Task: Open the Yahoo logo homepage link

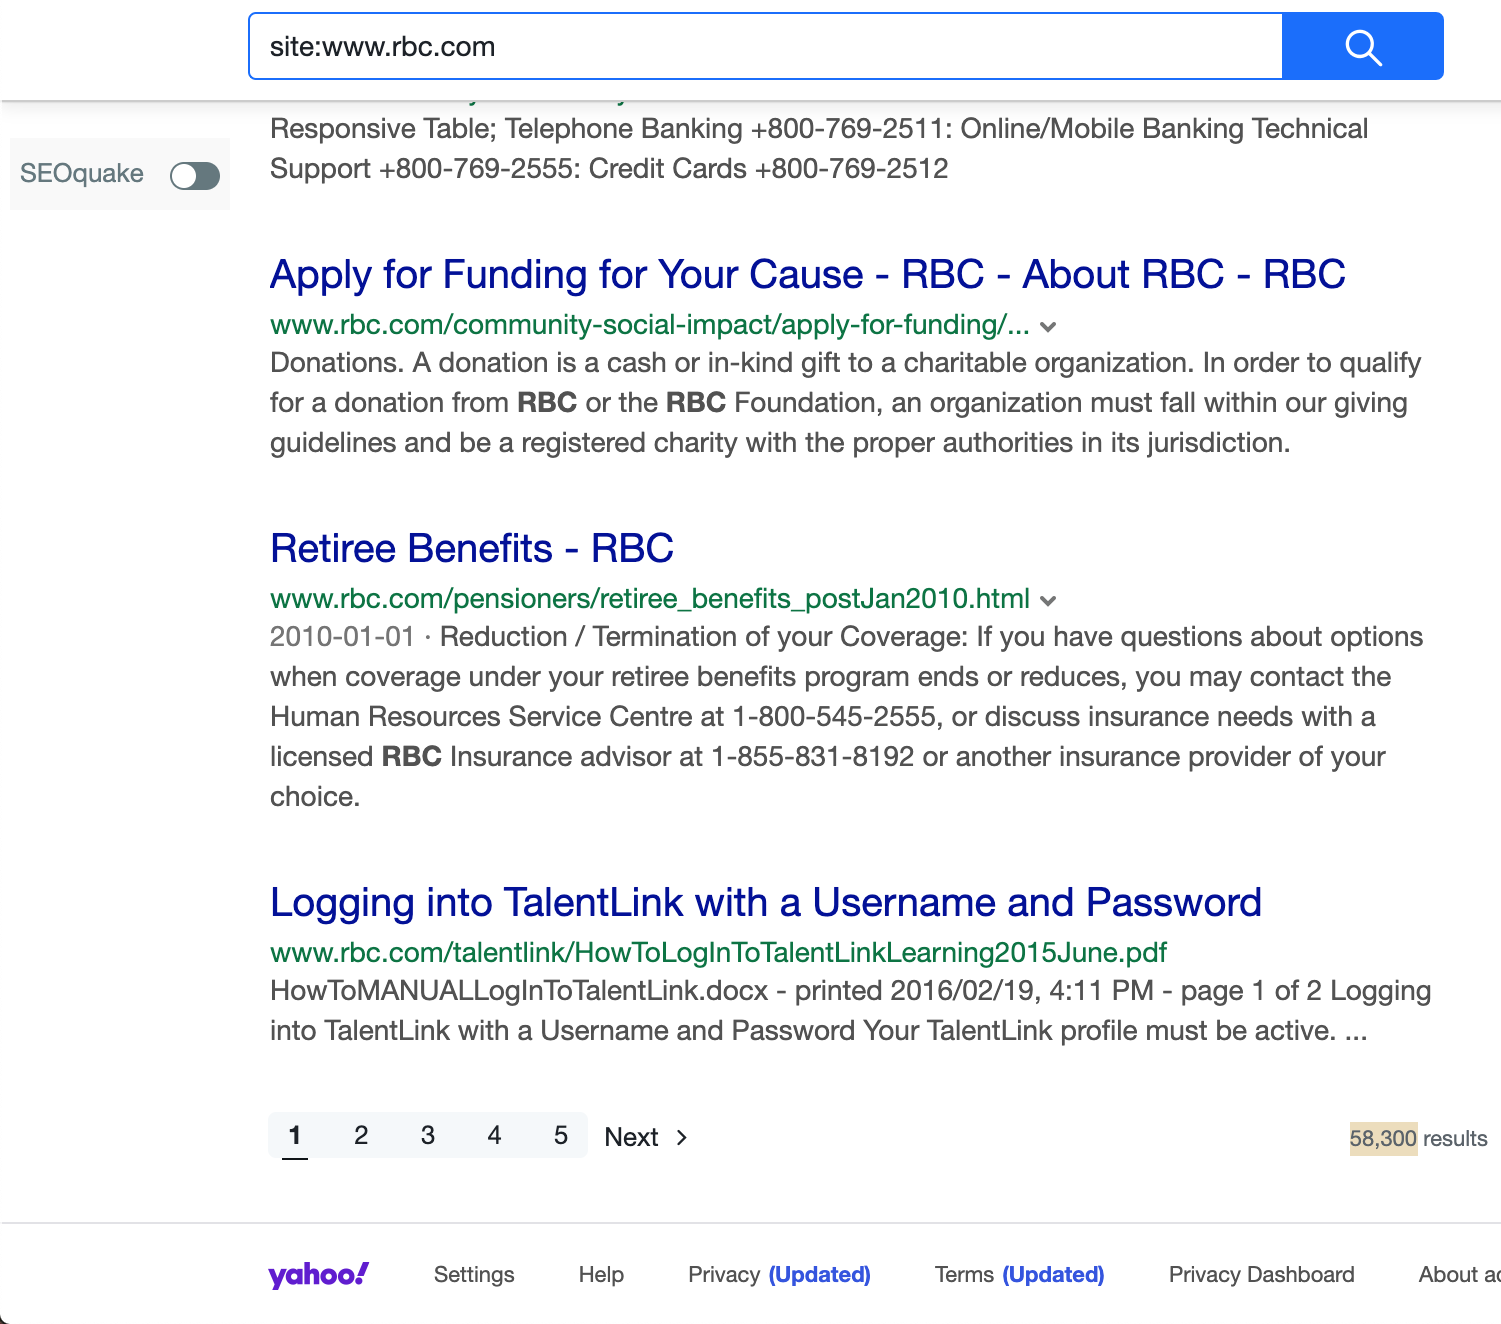Action: (318, 1274)
